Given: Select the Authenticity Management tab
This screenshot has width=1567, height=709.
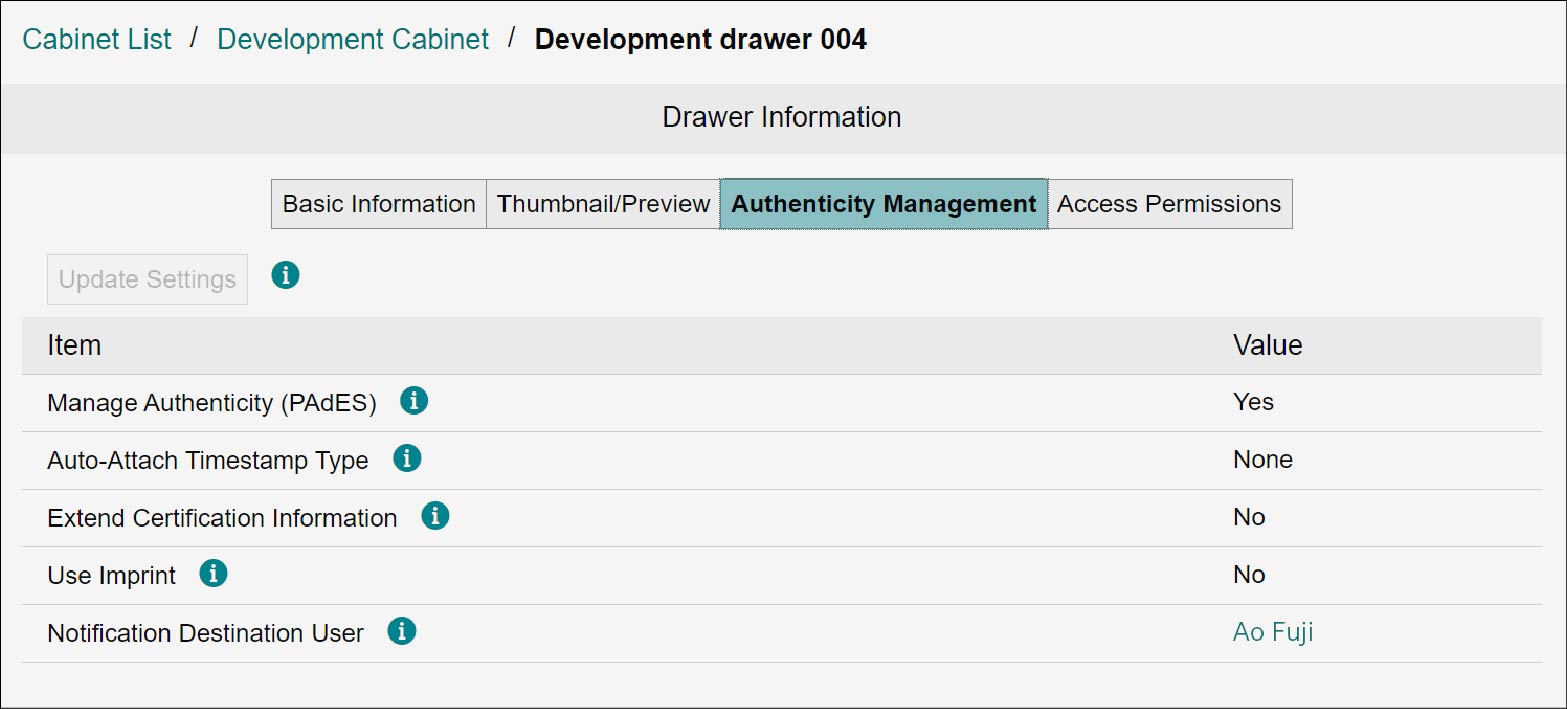Looking at the screenshot, I should click(883, 204).
